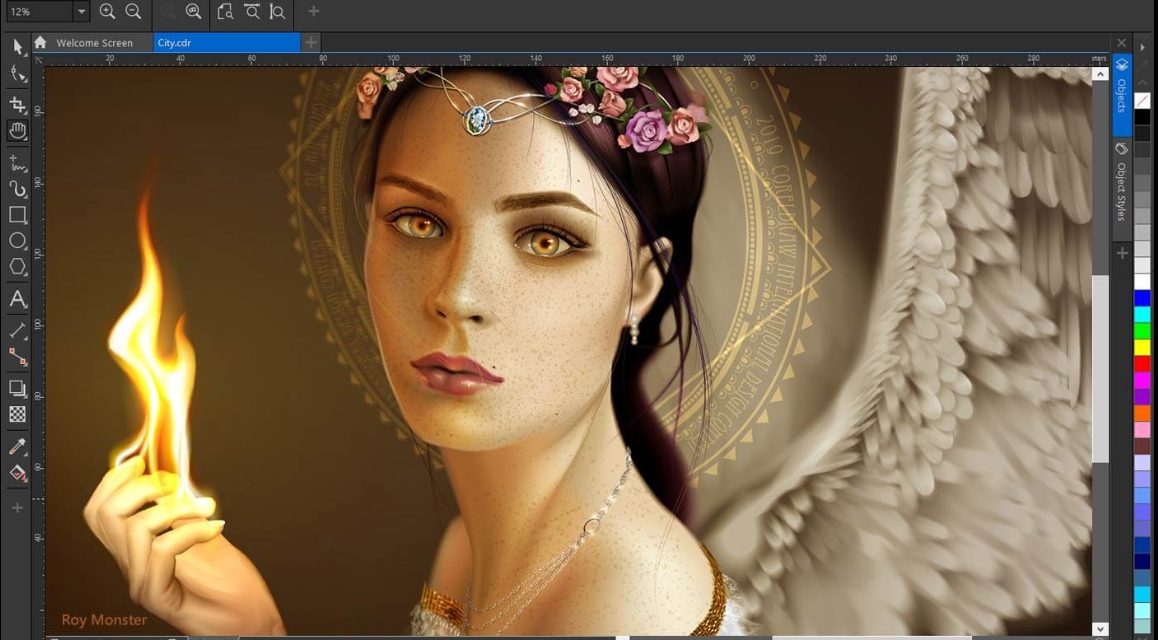Select the Polygon tool
Viewport: 1158px width, 640px height.
point(18,266)
